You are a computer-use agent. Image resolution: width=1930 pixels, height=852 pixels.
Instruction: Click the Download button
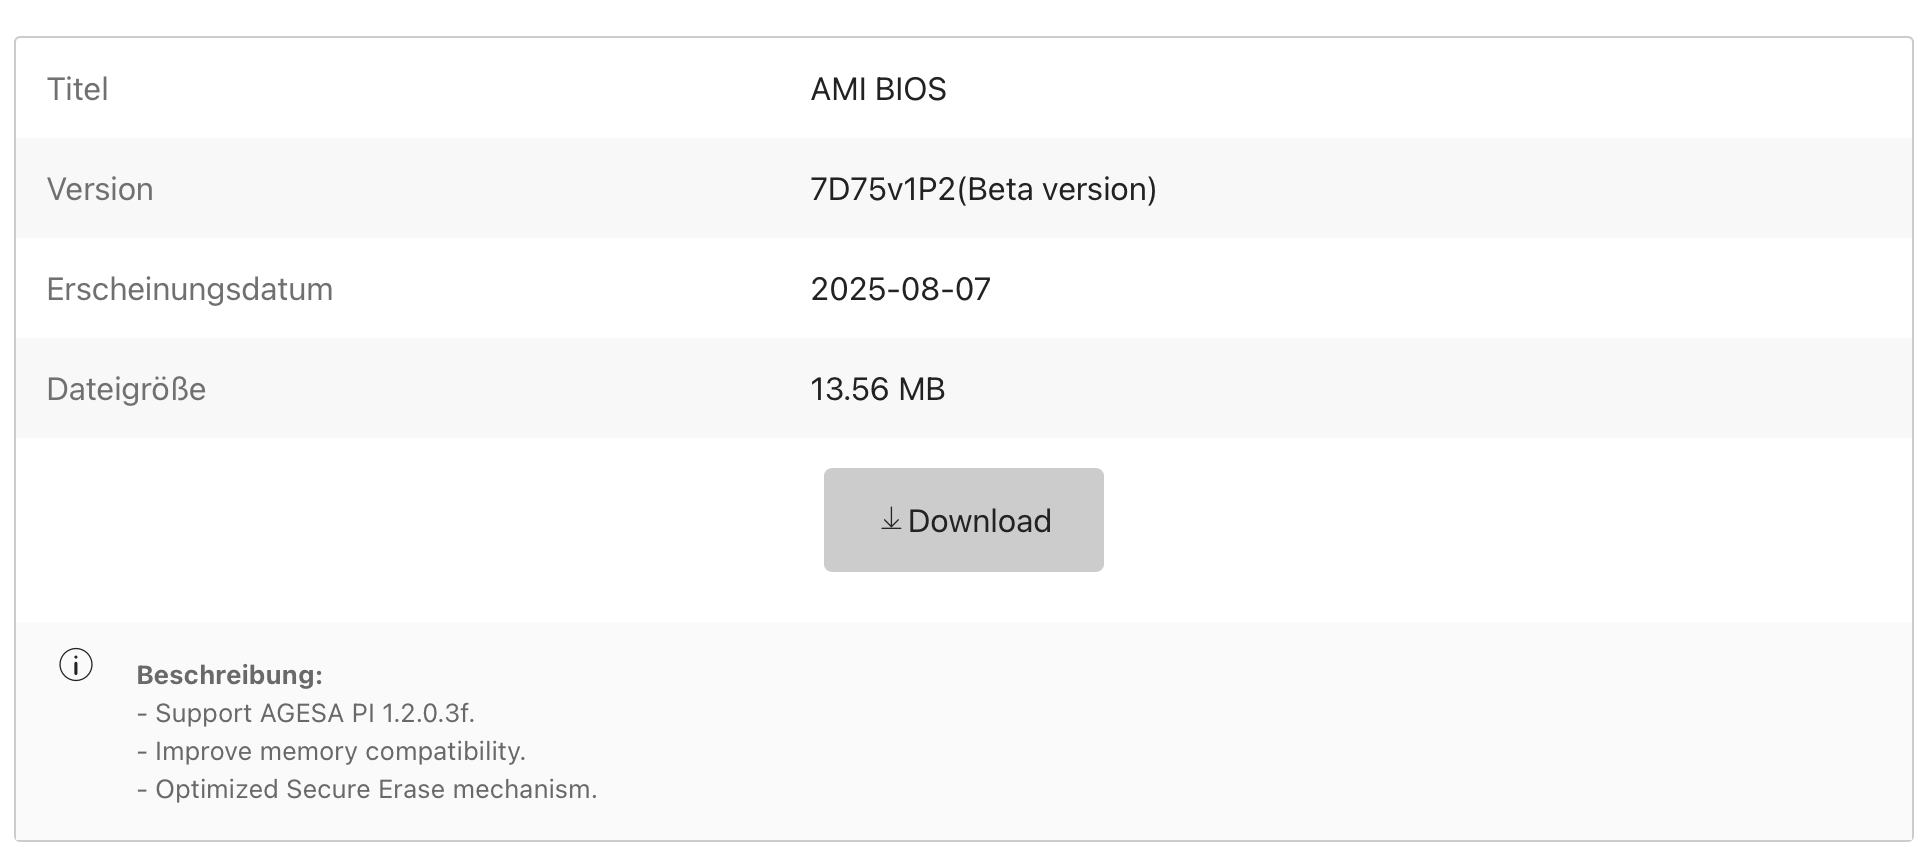point(963,520)
